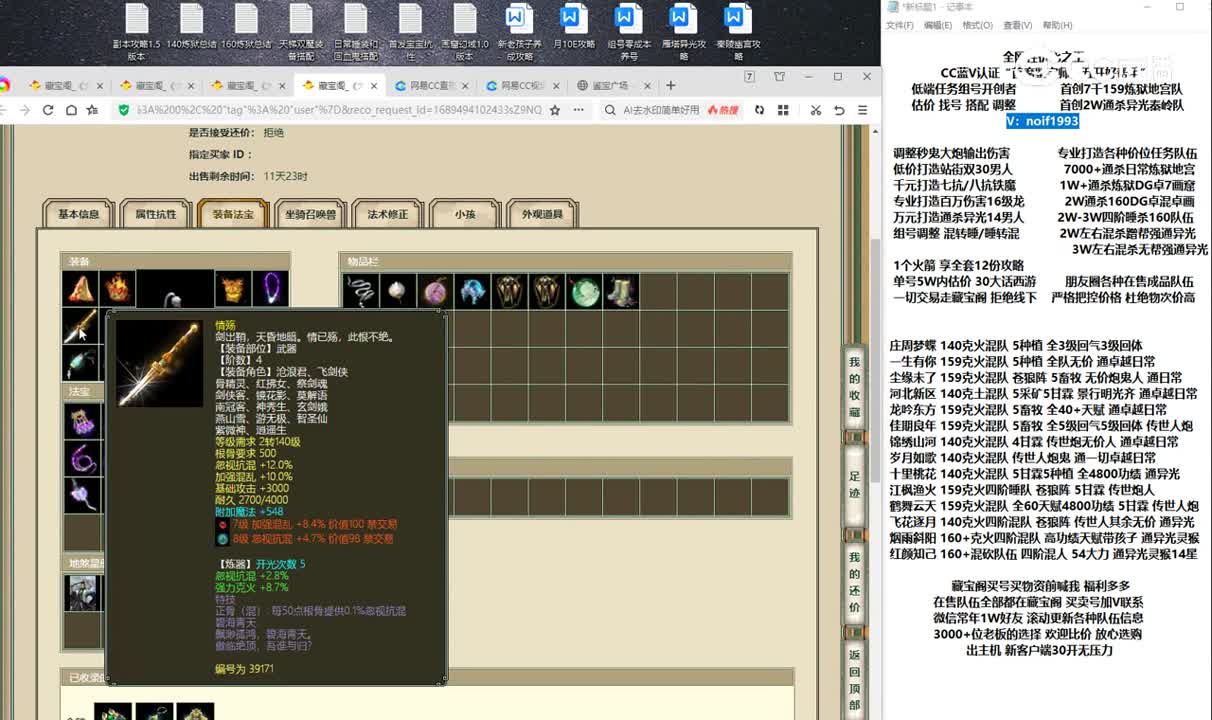Image resolution: width=1212 pixels, height=720 pixels.
Task: Click the browser address bar URL
Action: [x=337, y=110]
